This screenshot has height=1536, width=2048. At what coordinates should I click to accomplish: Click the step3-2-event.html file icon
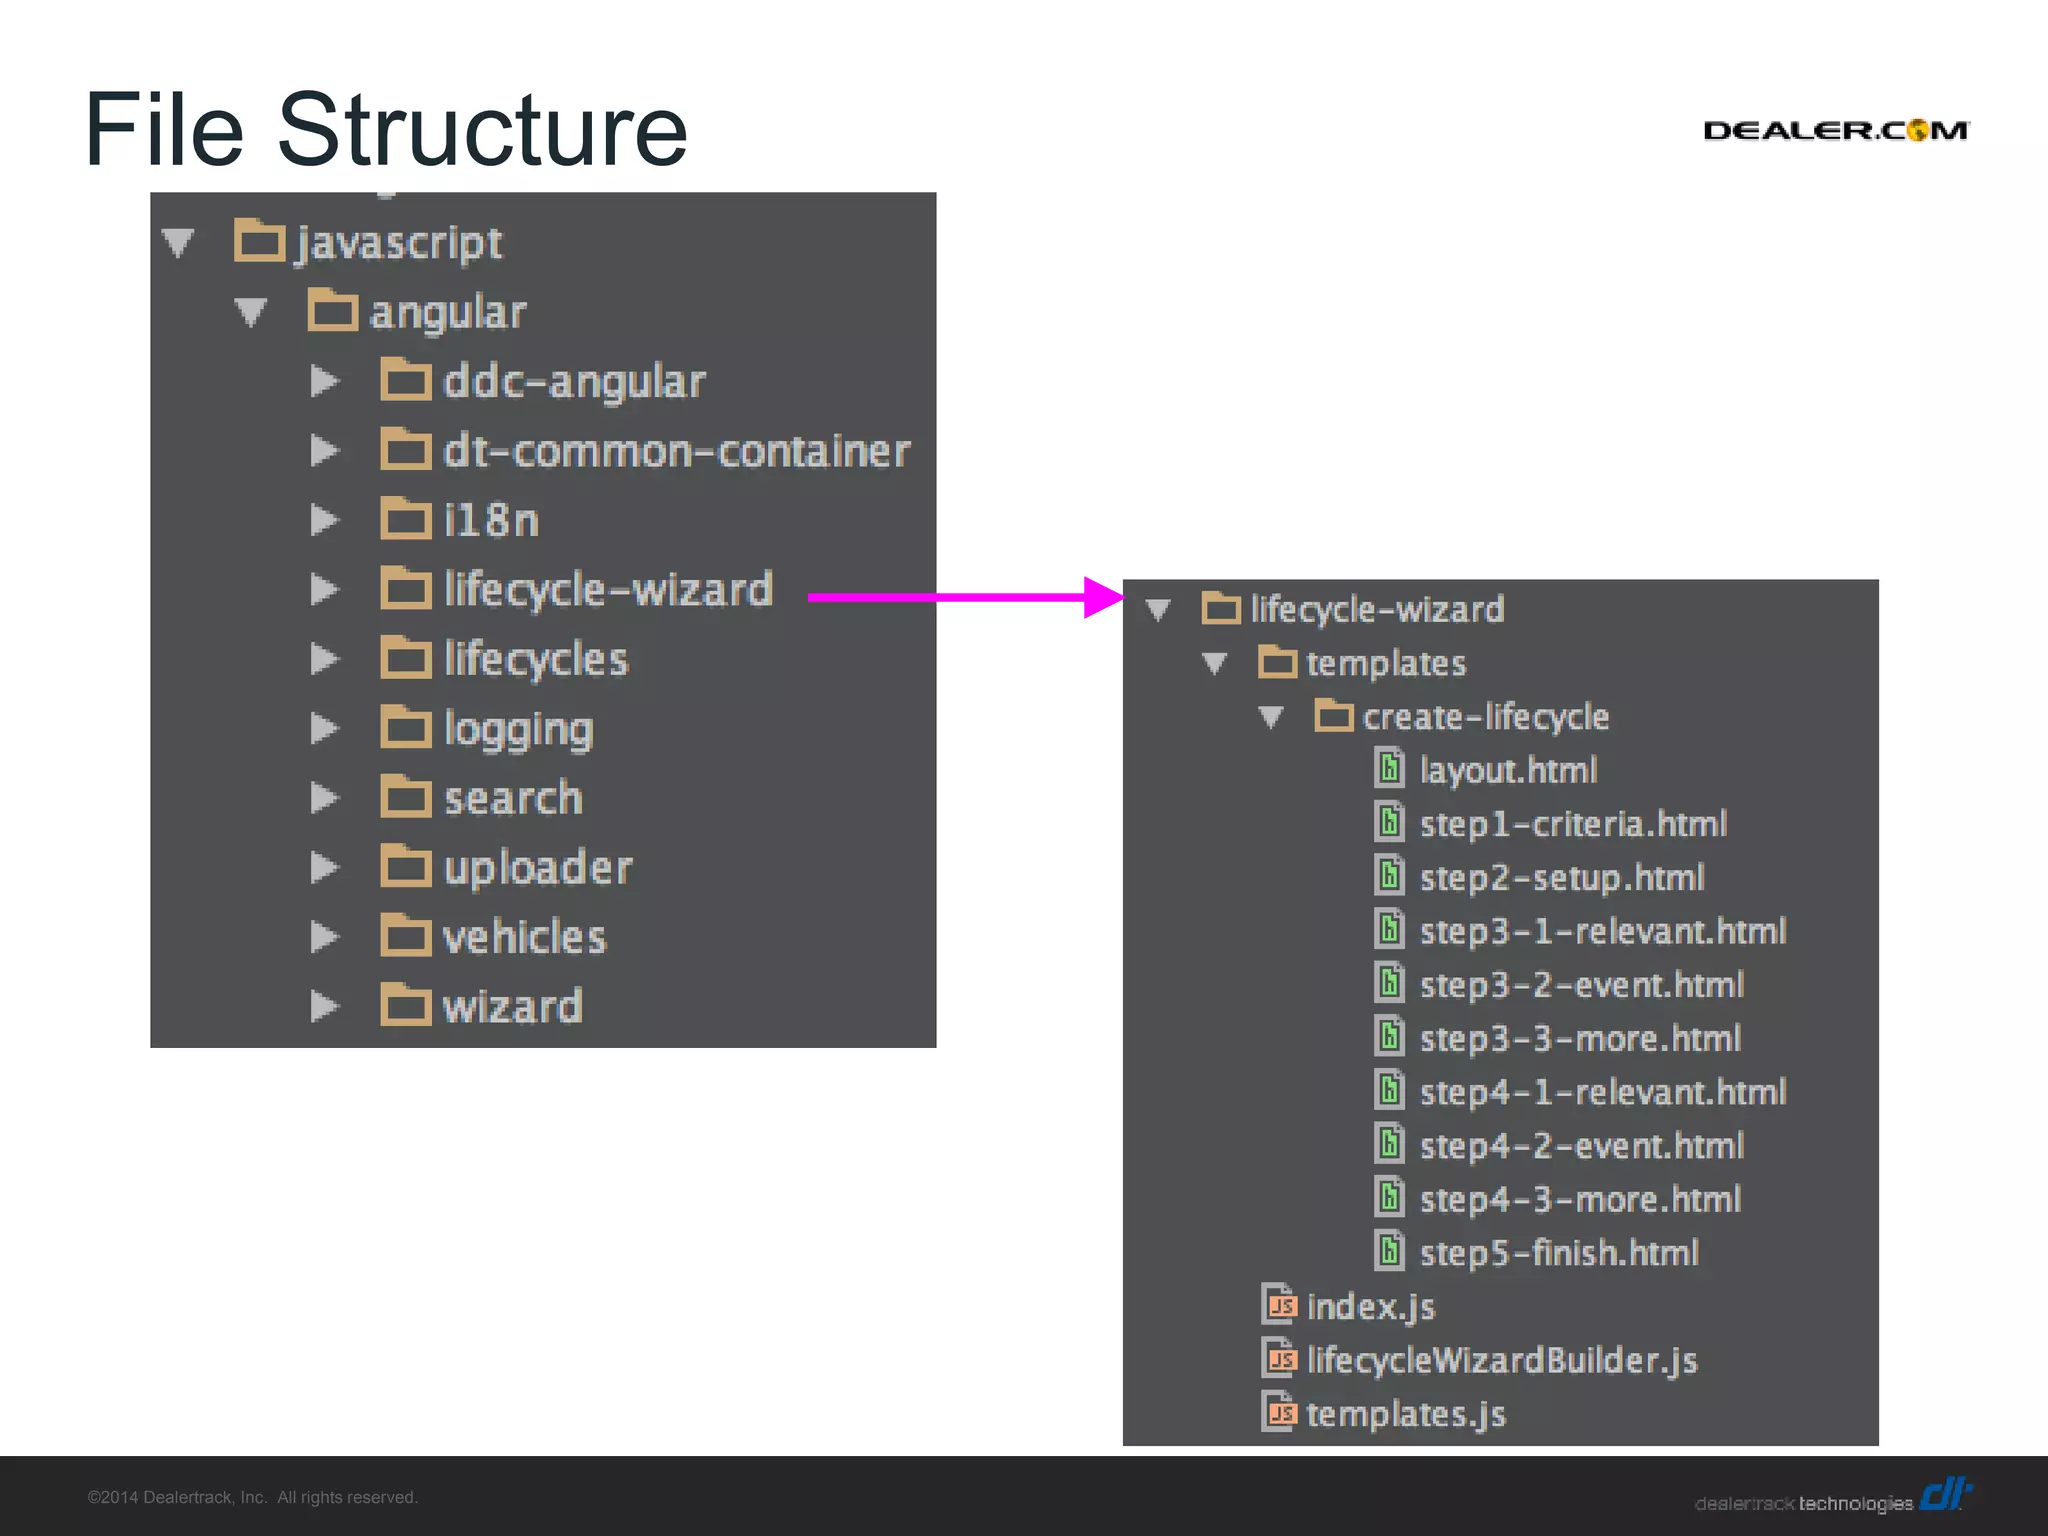[1389, 982]
